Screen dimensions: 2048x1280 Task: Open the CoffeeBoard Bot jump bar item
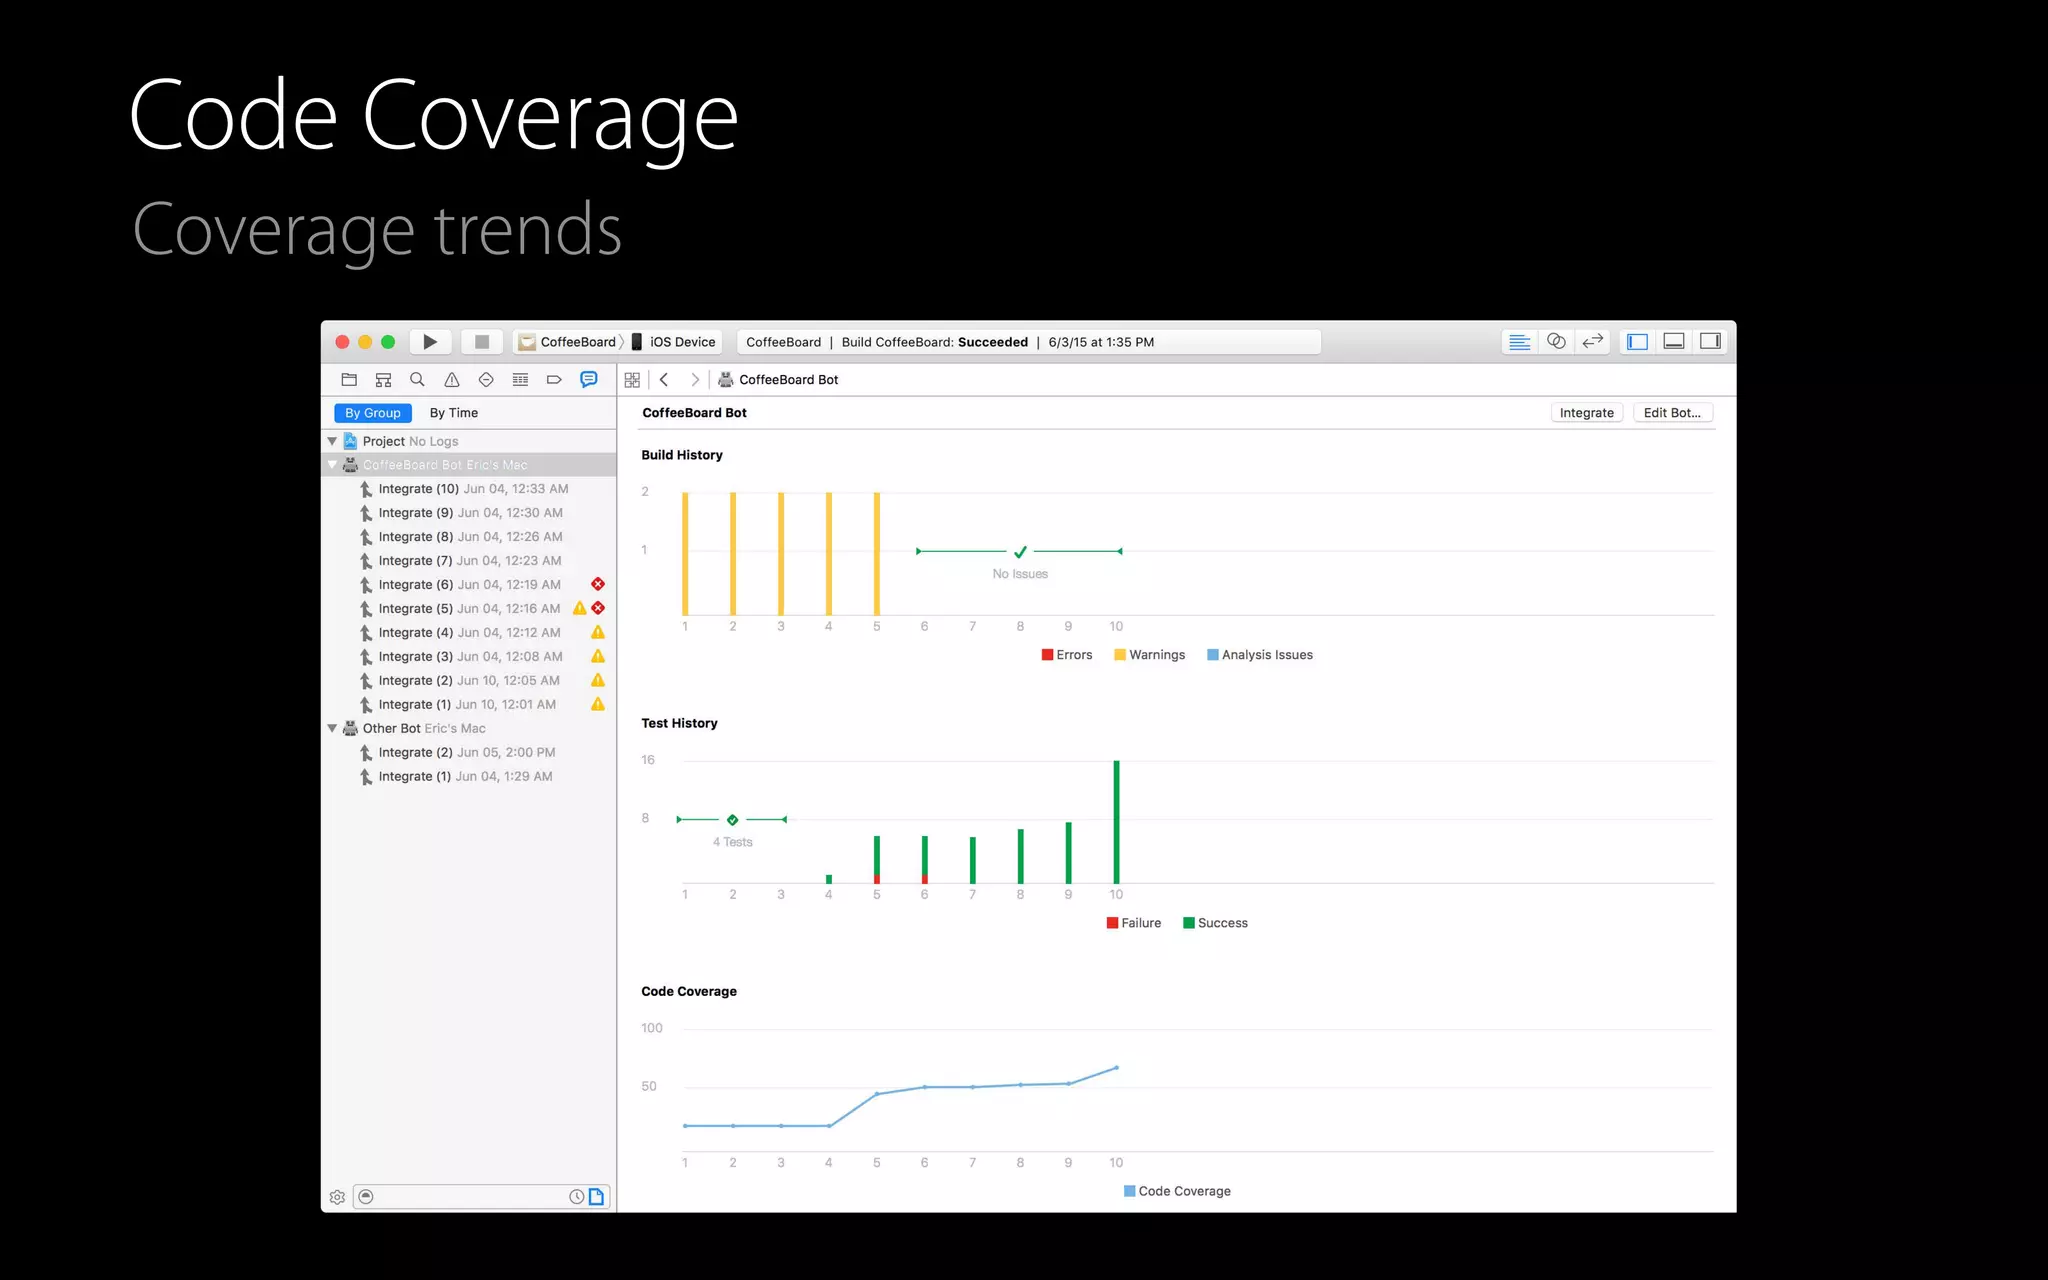tap(779, 380)
